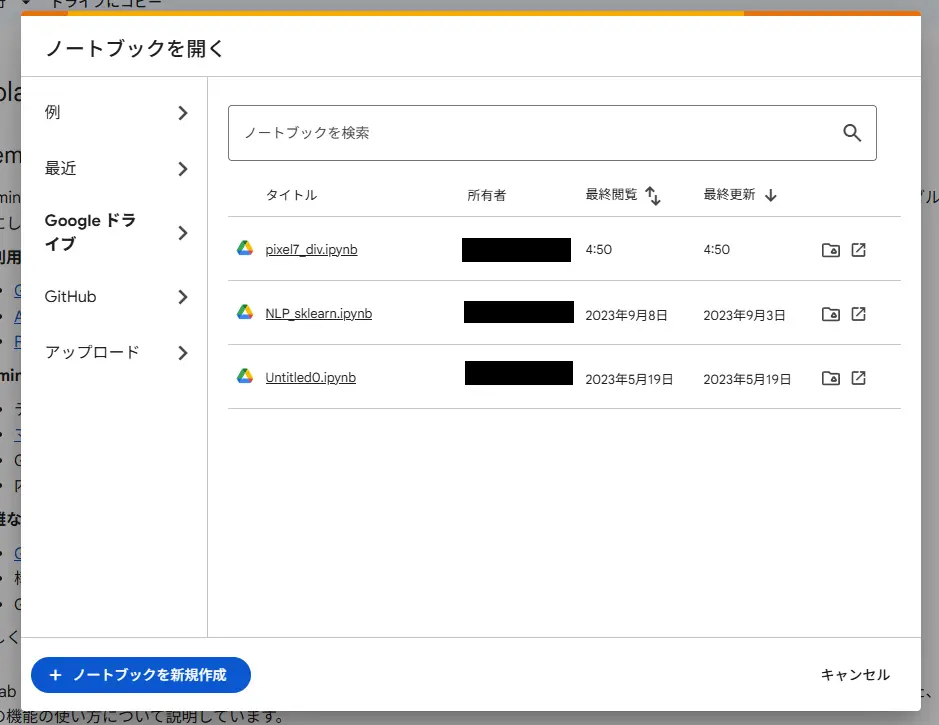Screen dimensions: 939x725
Task: Show pixel7_div.ipynb location in Drive
Action: click(x=831, y=249)
